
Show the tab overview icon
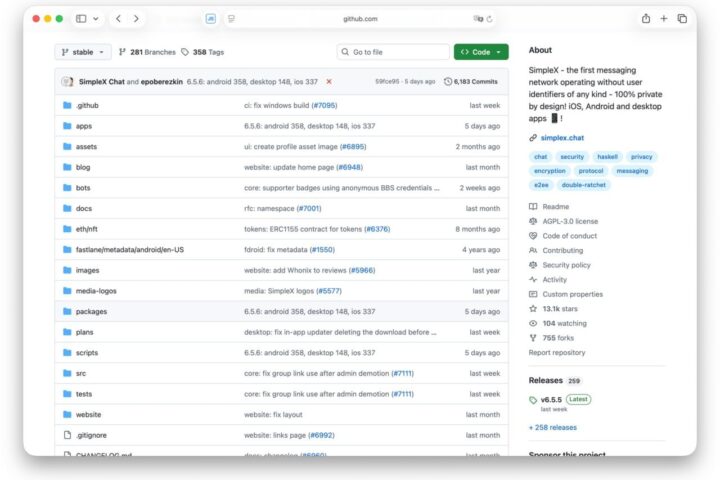[x=682, y=18]
